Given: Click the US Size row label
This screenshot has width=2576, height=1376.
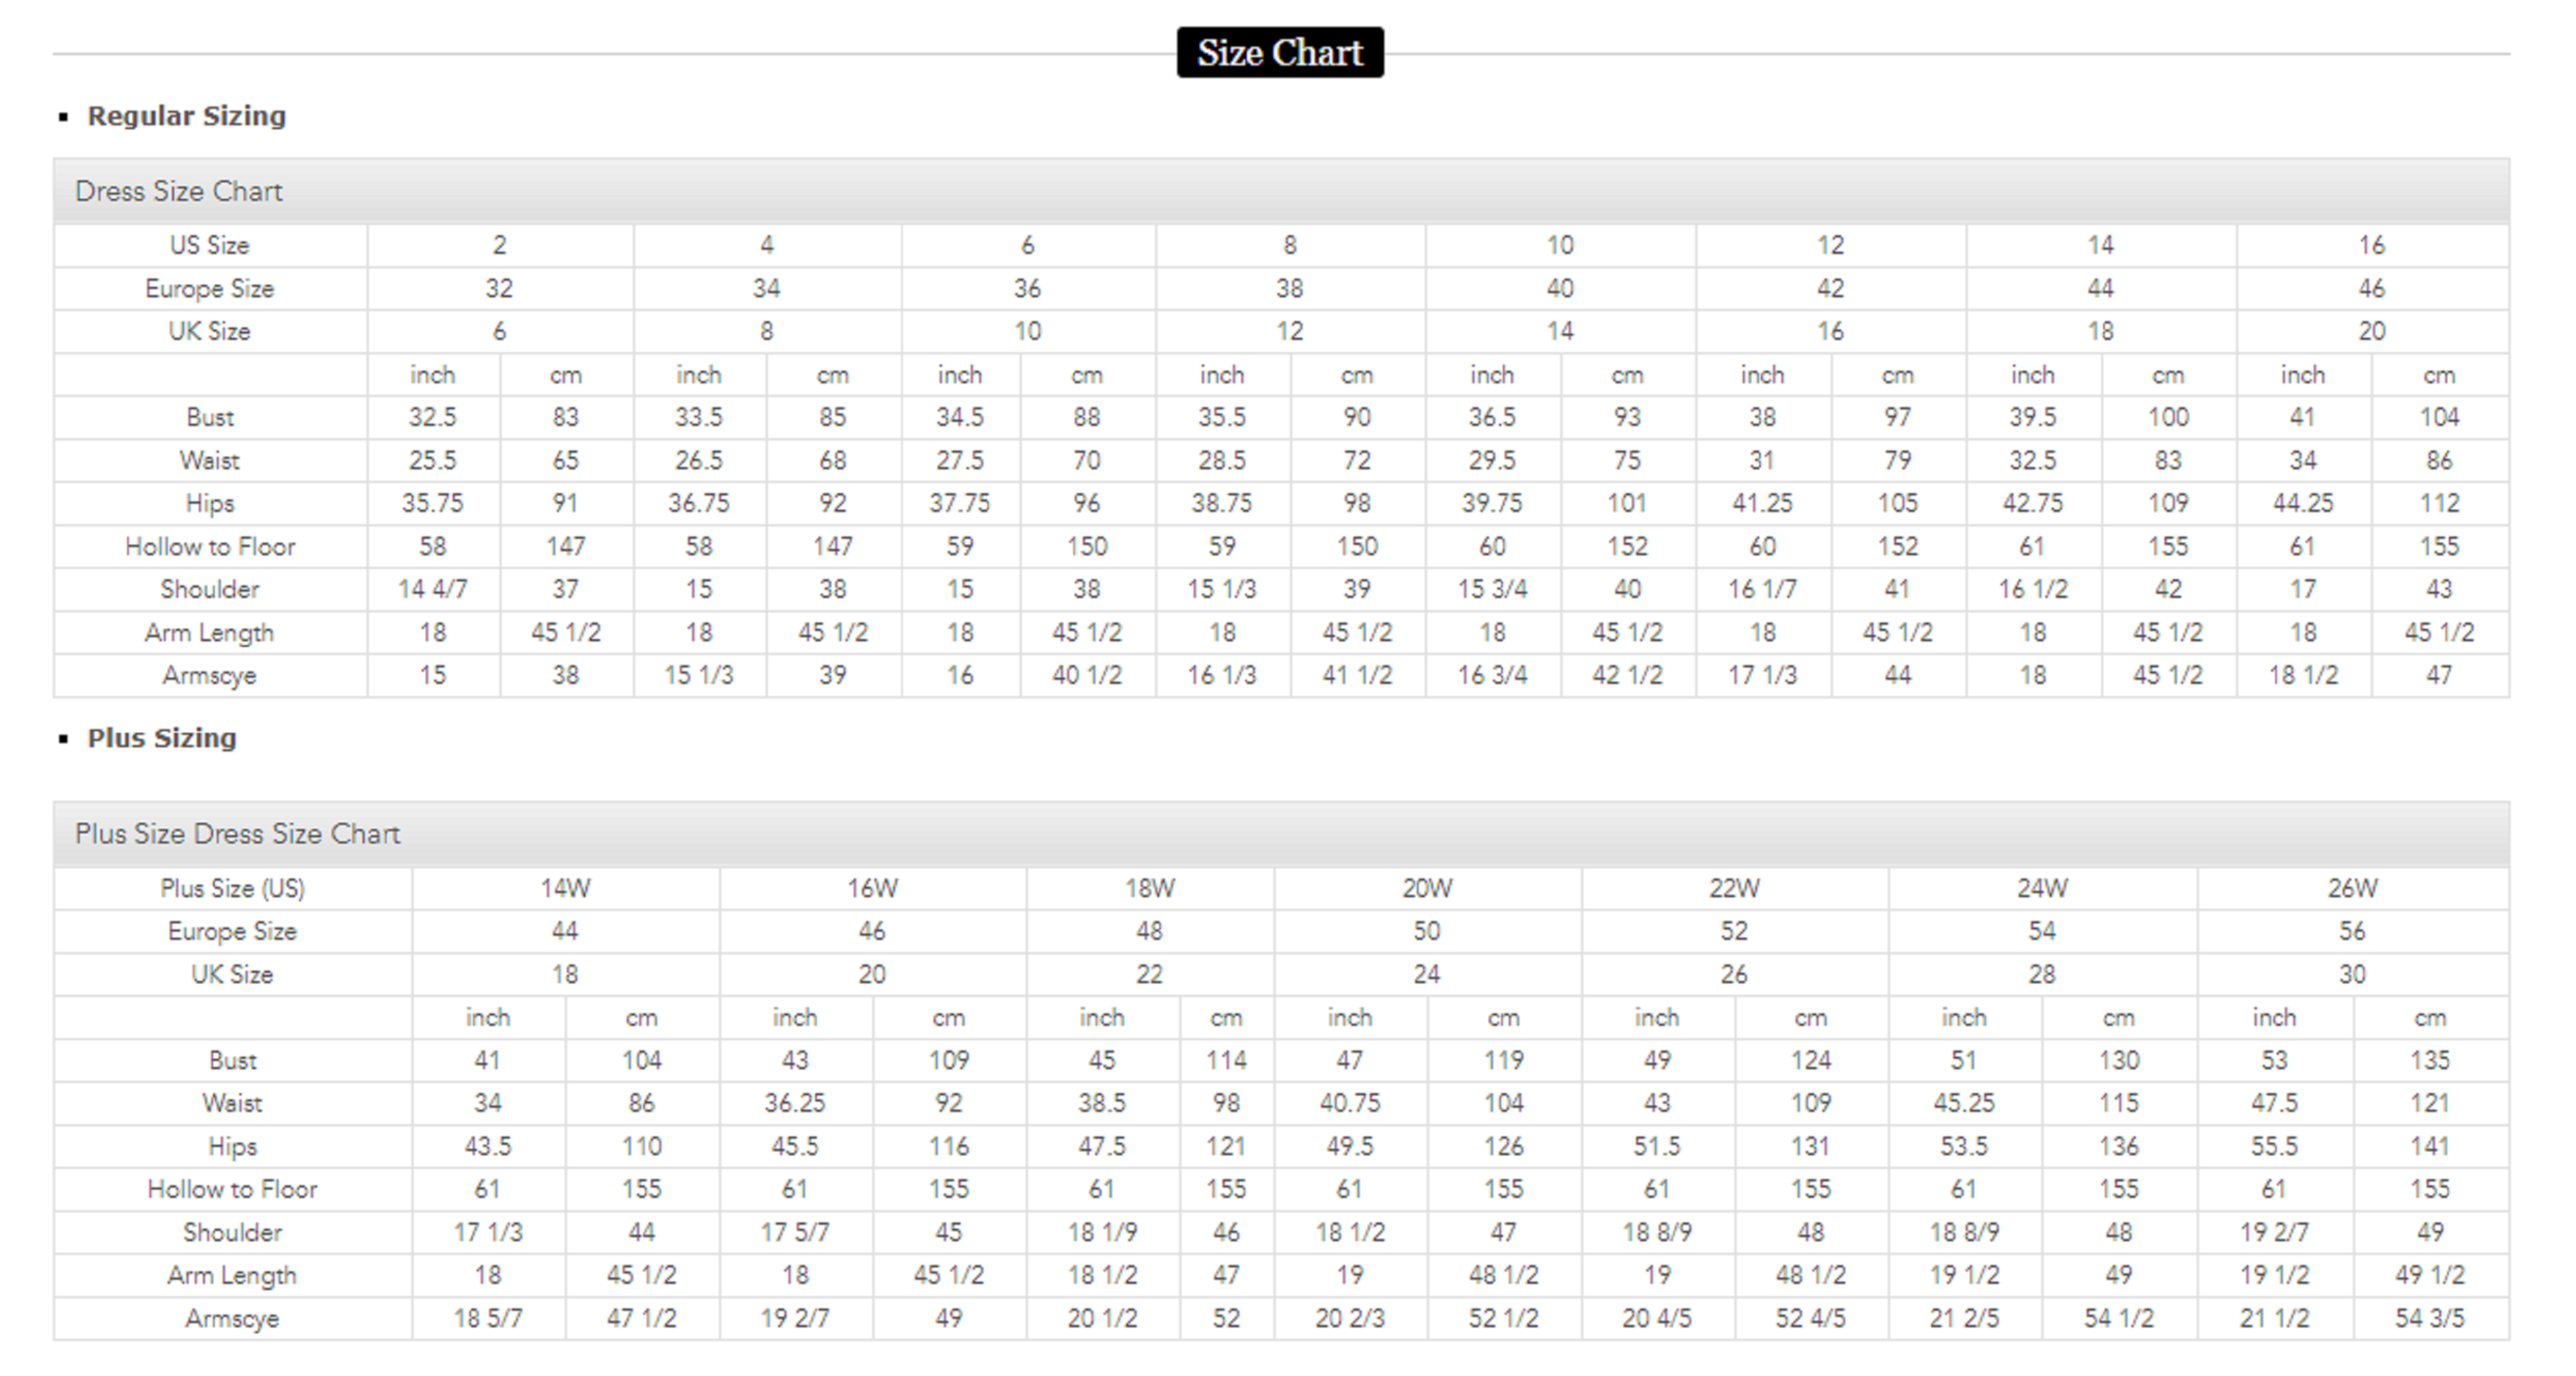Looking at the screenshot, I should click(209, 245).
